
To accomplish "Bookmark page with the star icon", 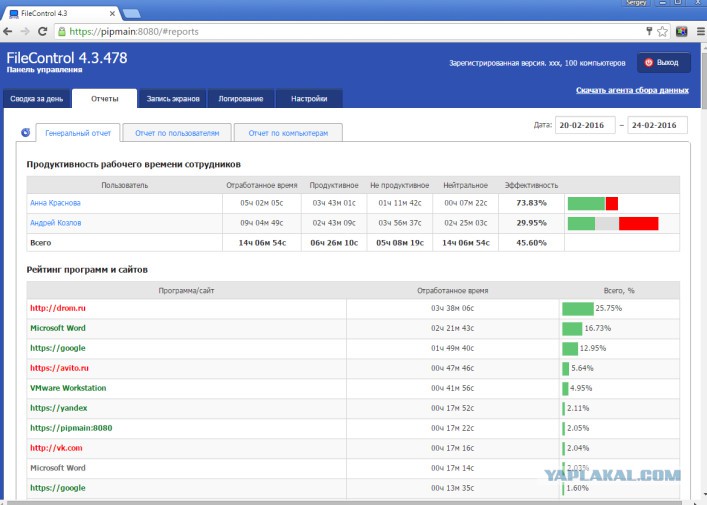I will click(662, 32).
